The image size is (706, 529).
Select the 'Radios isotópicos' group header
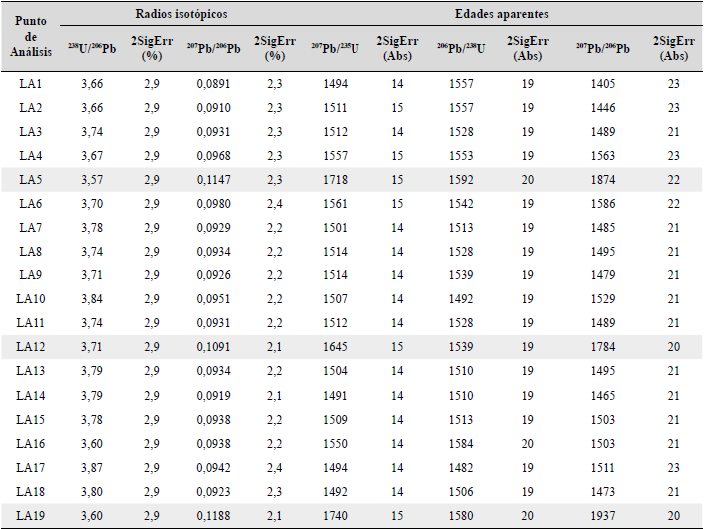(186, 15)
